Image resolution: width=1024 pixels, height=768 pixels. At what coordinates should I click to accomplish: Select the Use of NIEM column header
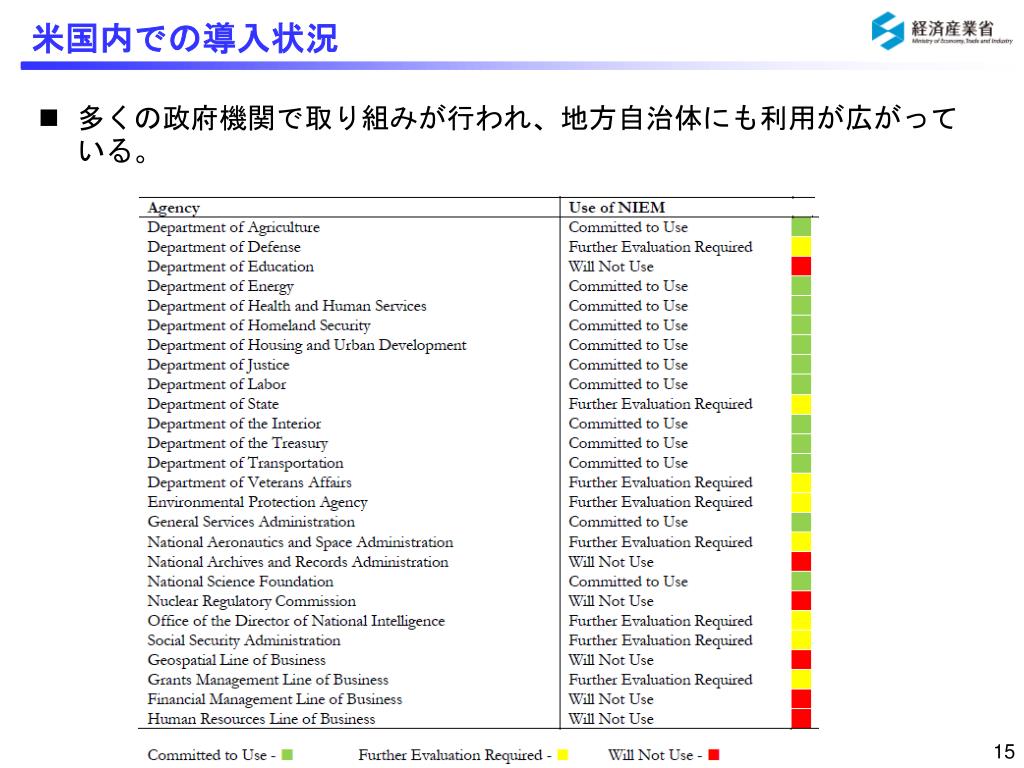616,208
